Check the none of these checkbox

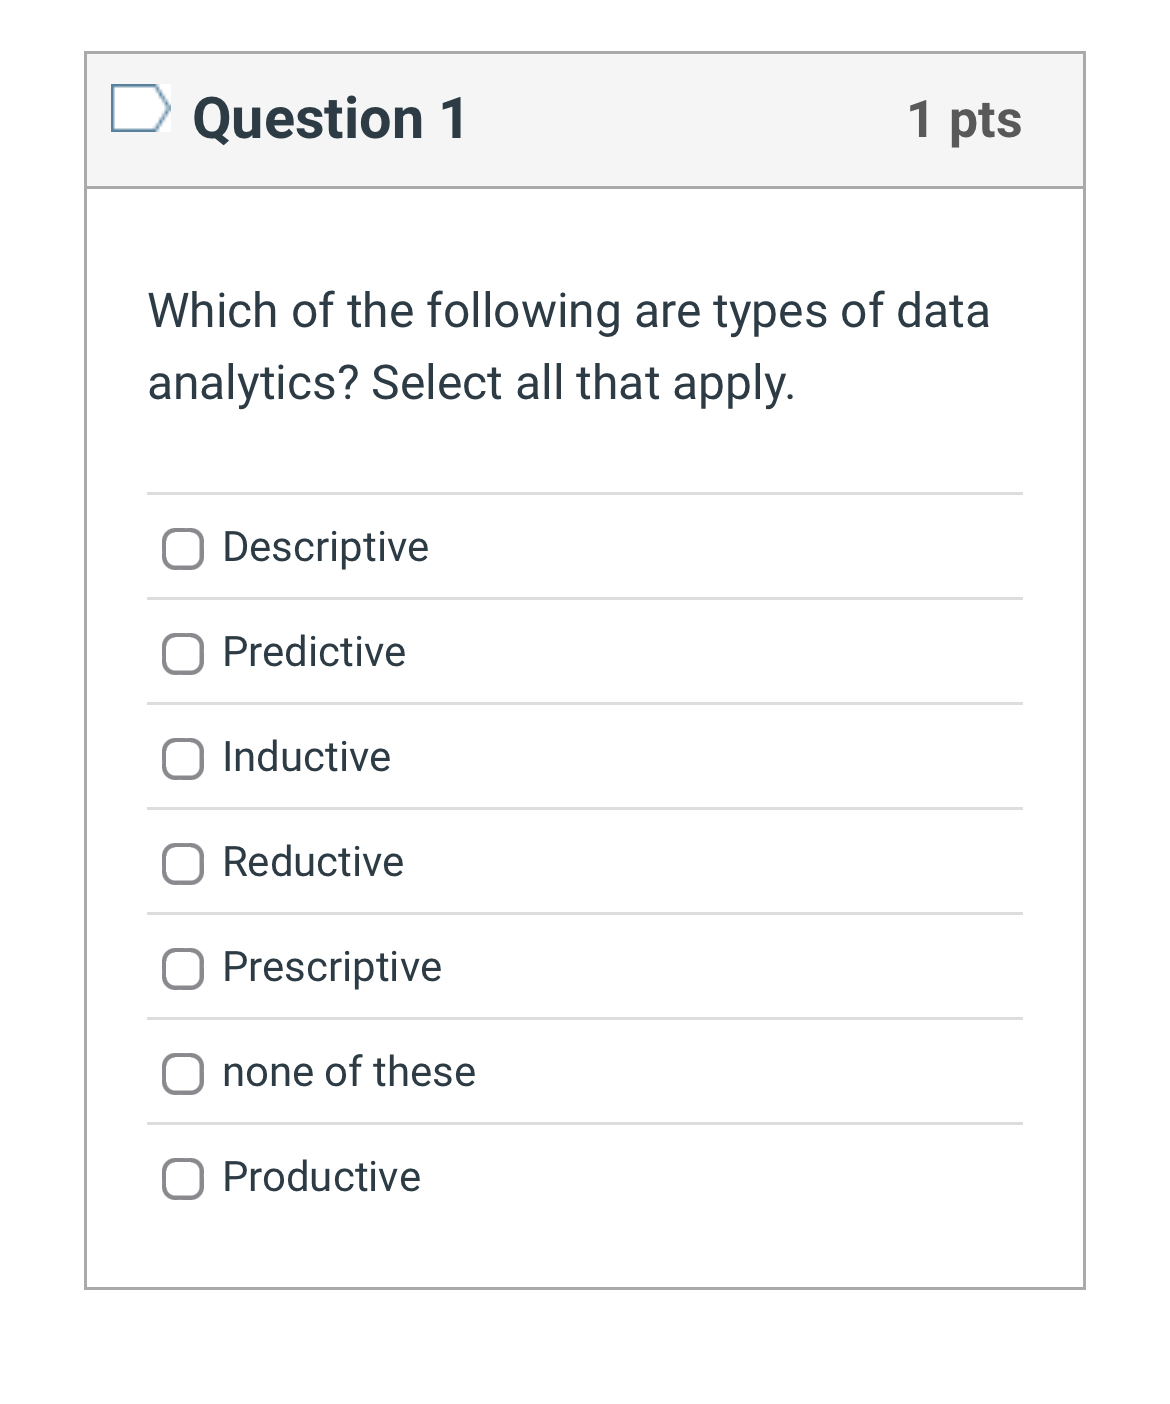click(182, 1075)
